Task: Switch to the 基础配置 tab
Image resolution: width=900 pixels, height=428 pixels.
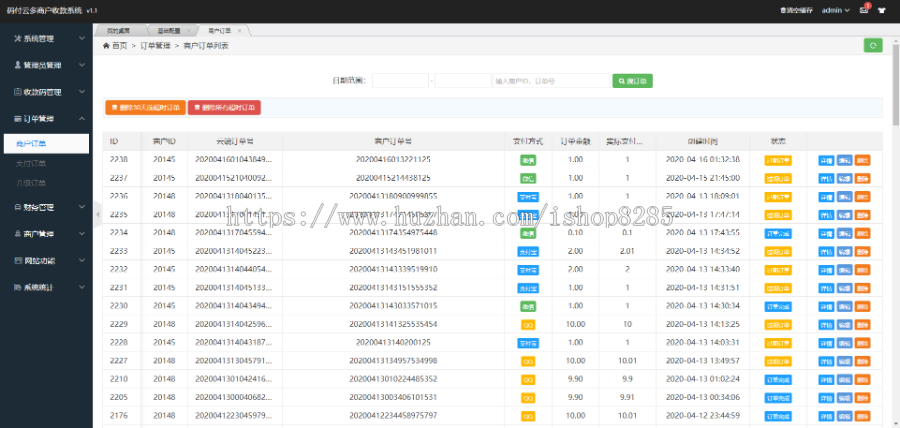Action: tap(169, 30)
